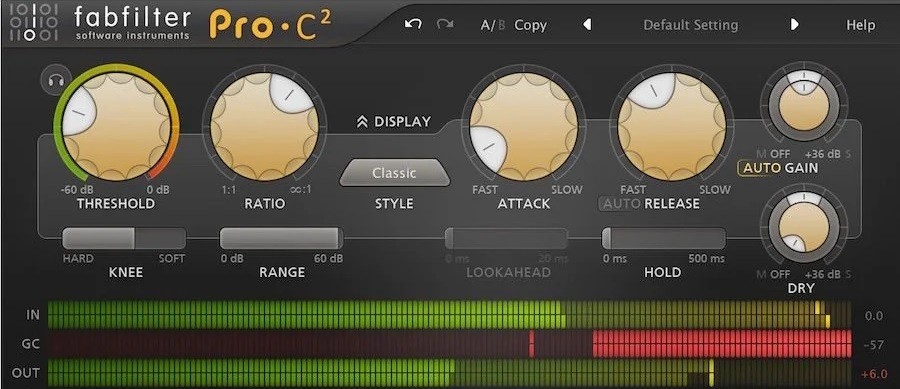Click the Ratio knob

(x=264, y=127)
